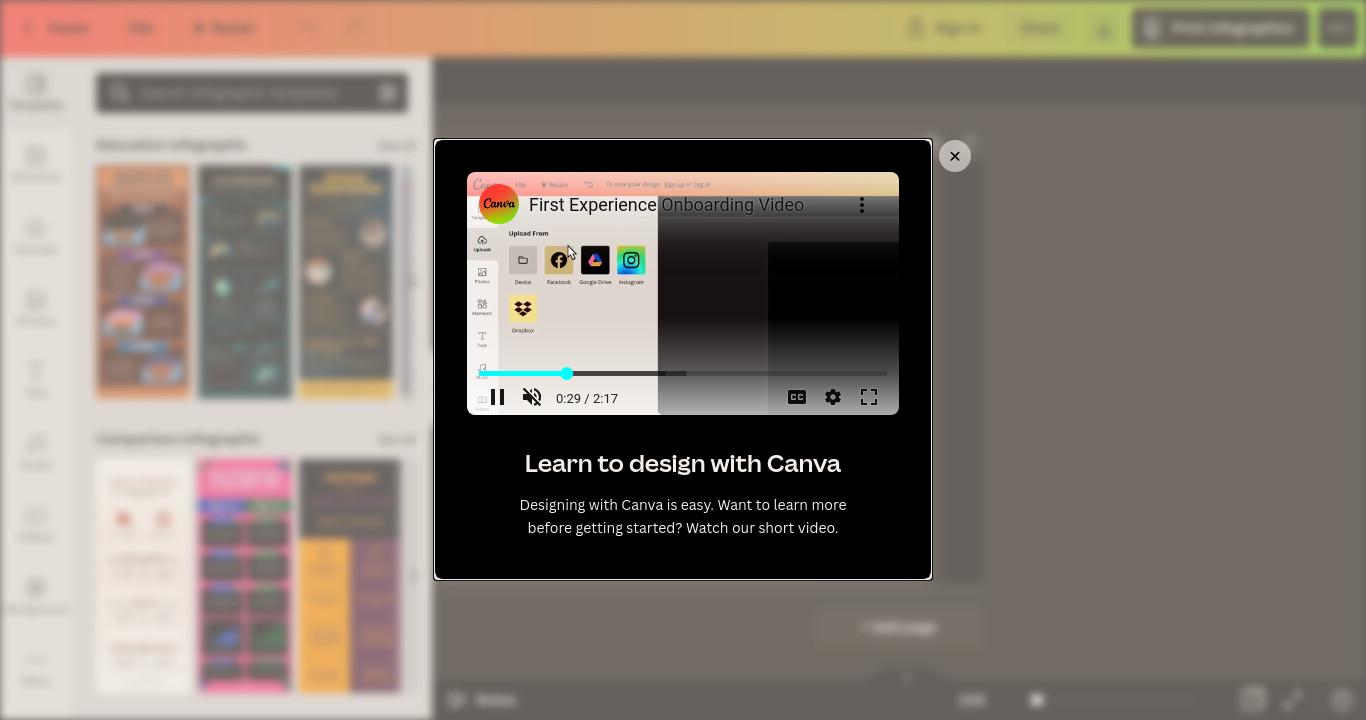Select the orange Education infographic template thumbnail
Viewport: 1366px width, 720px height.
pos(143,282)
